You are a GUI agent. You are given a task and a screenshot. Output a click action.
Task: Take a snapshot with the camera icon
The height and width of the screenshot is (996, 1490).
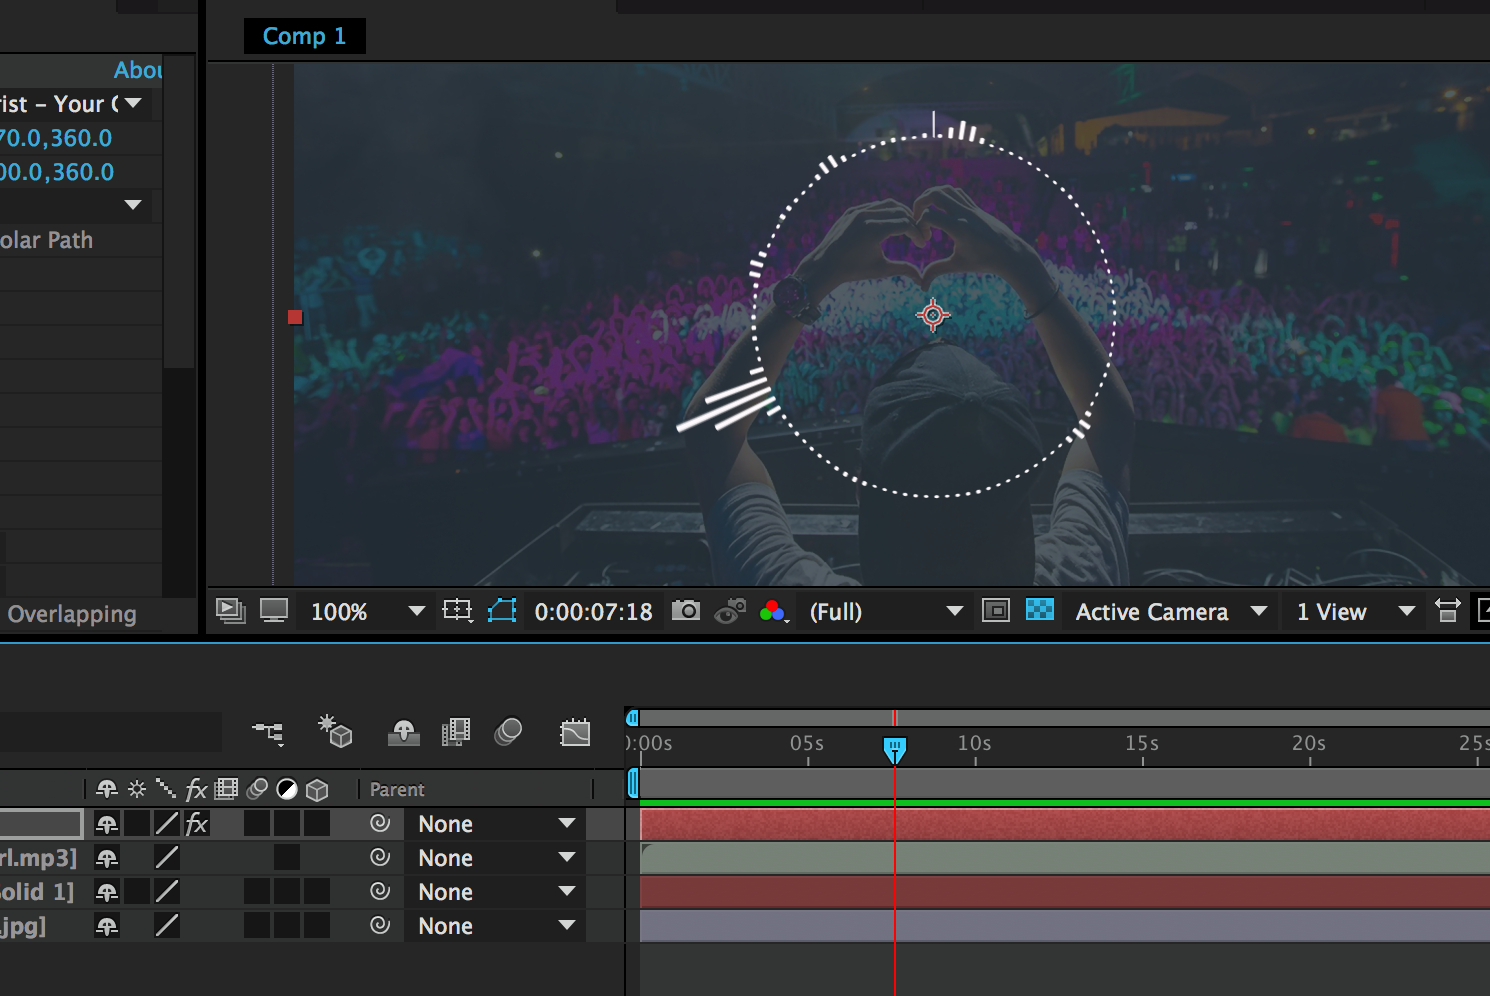[686, 611]
